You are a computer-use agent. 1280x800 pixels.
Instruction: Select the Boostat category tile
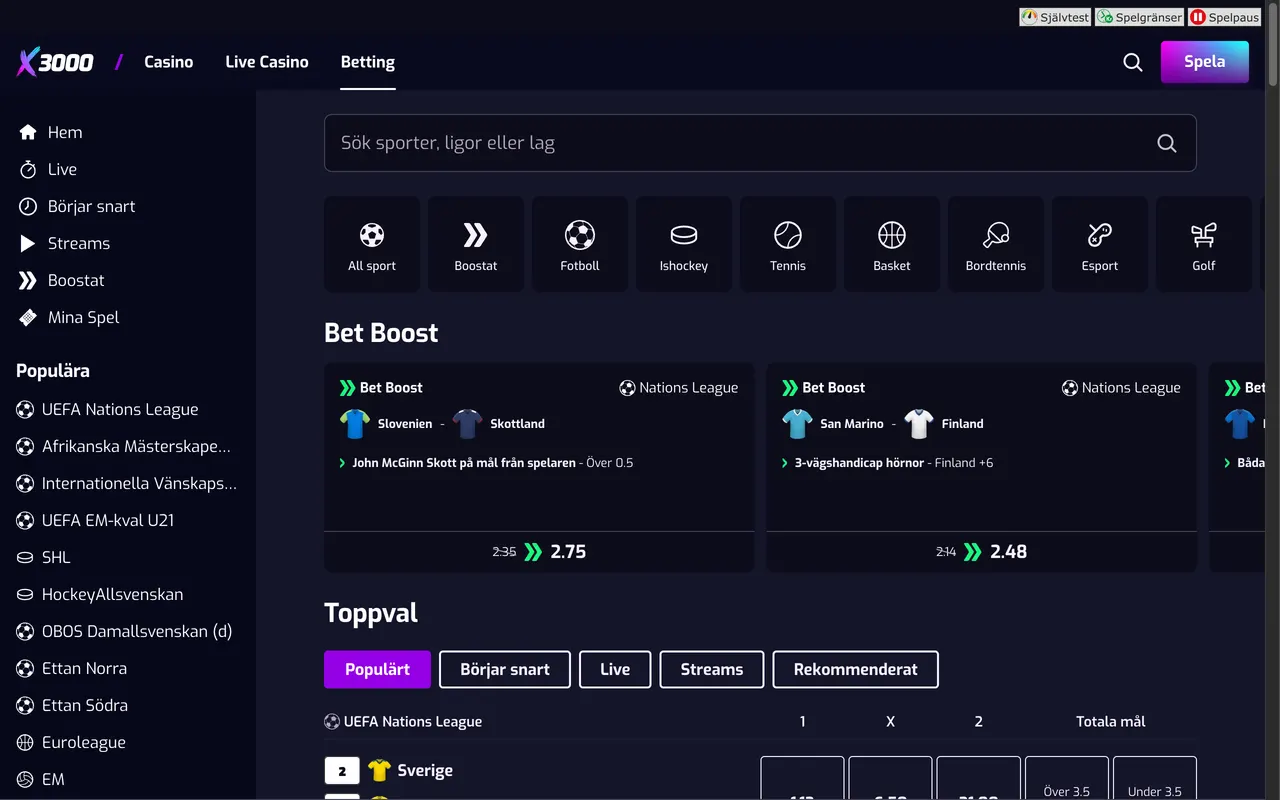click(x=476, y=244)
